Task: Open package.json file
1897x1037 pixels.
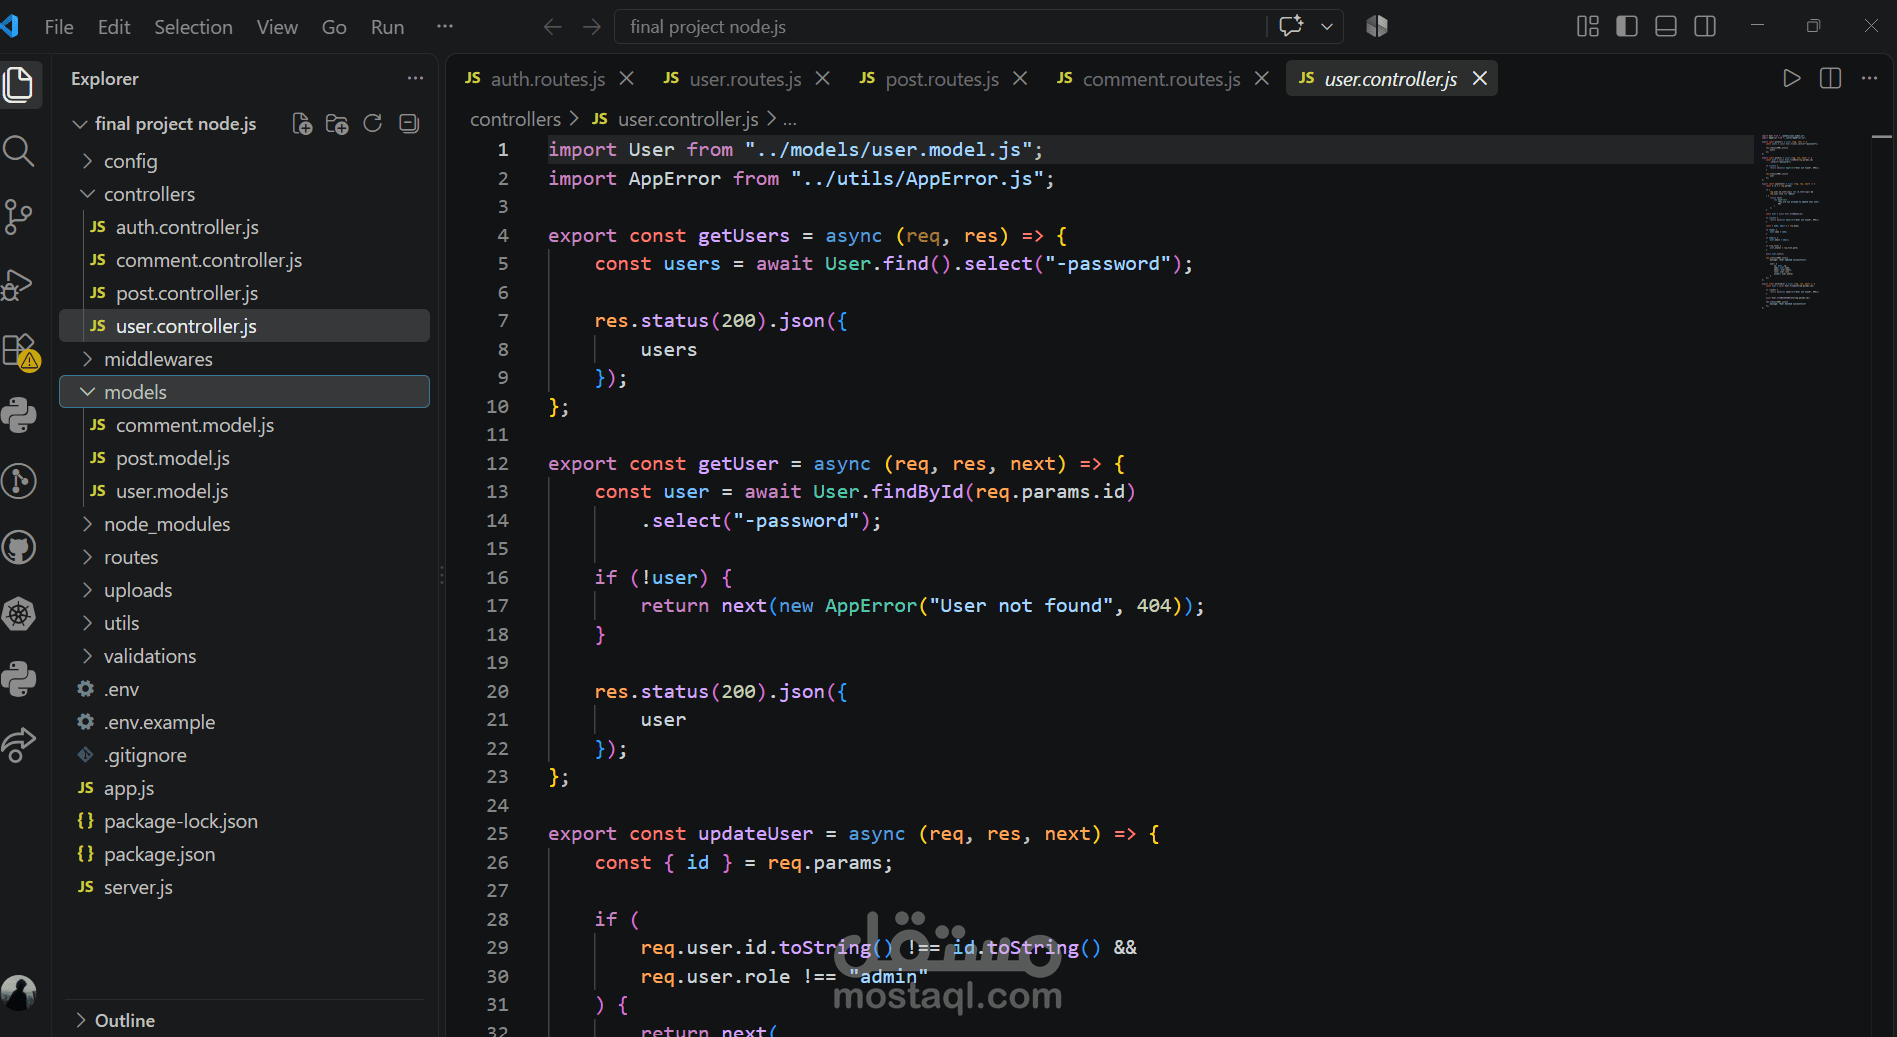Action: (244, 854)
